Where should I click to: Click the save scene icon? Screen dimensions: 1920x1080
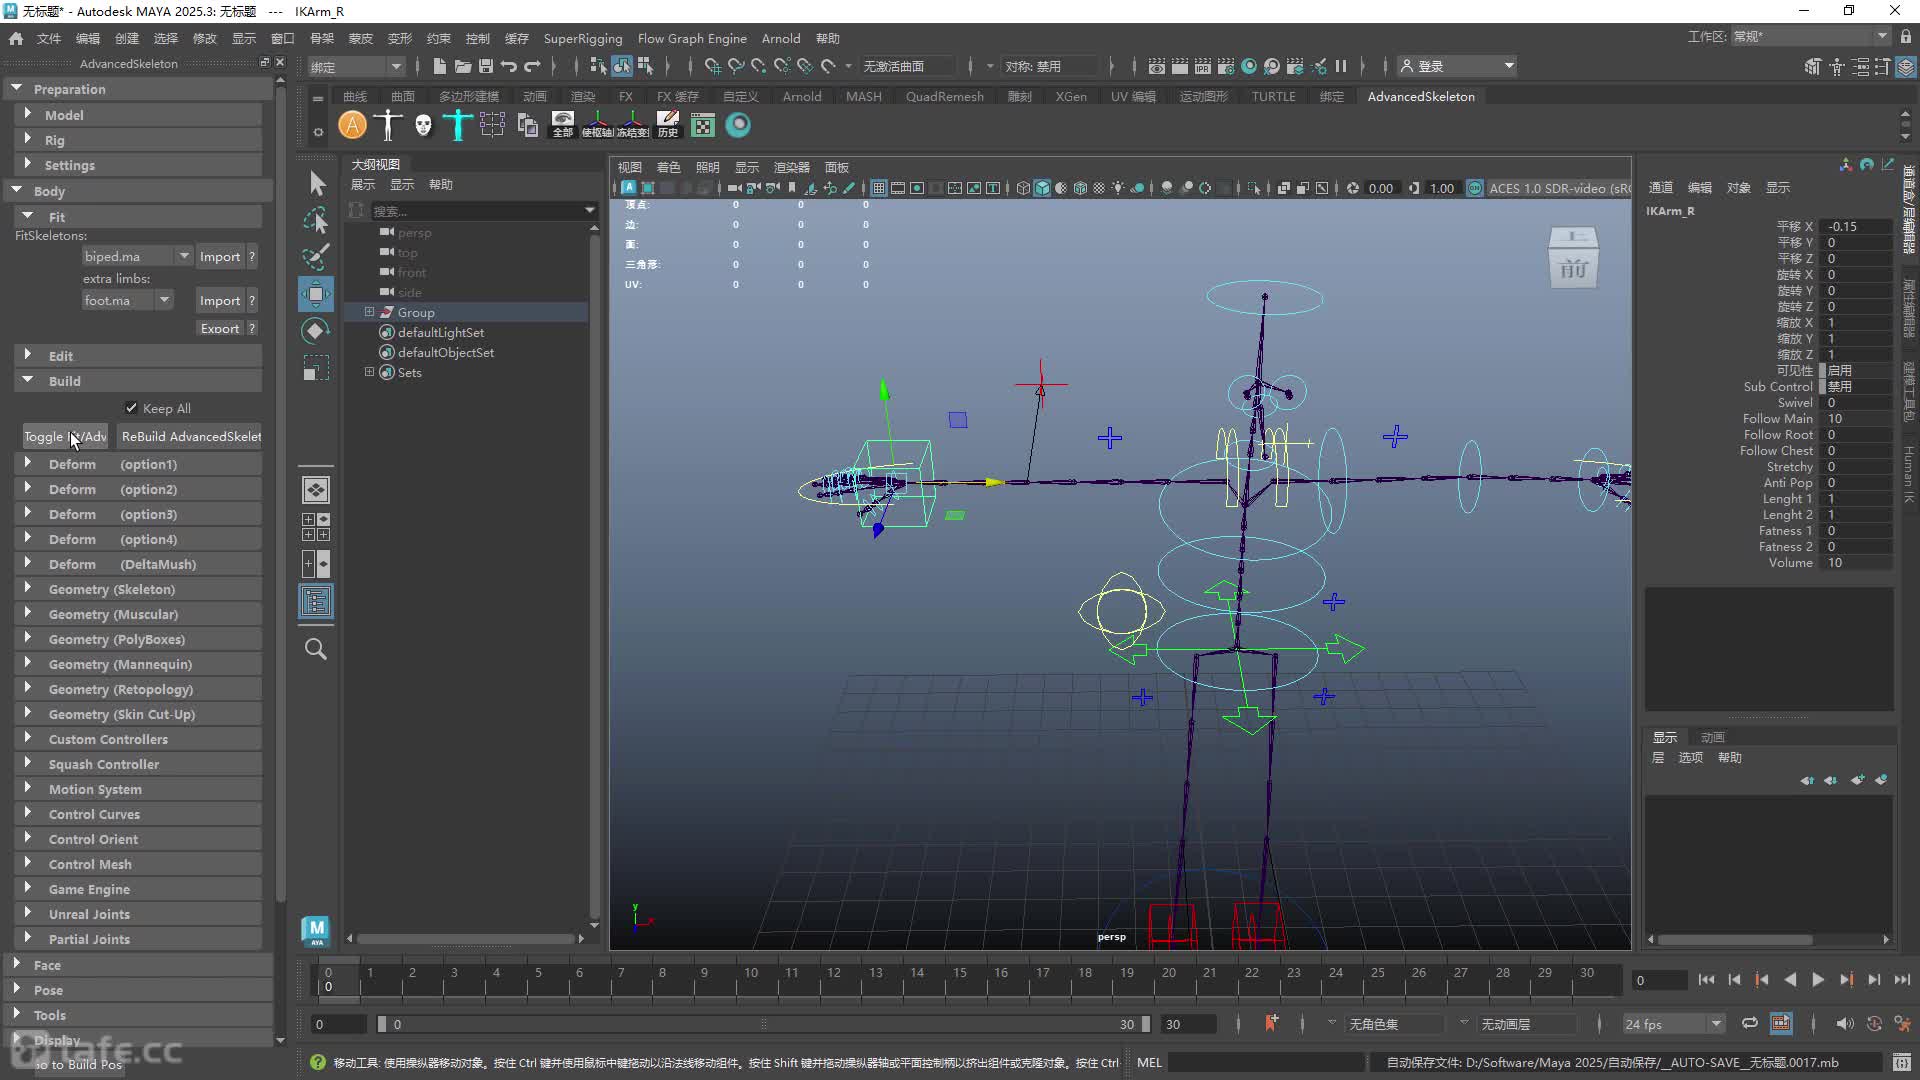pos(486,66)
